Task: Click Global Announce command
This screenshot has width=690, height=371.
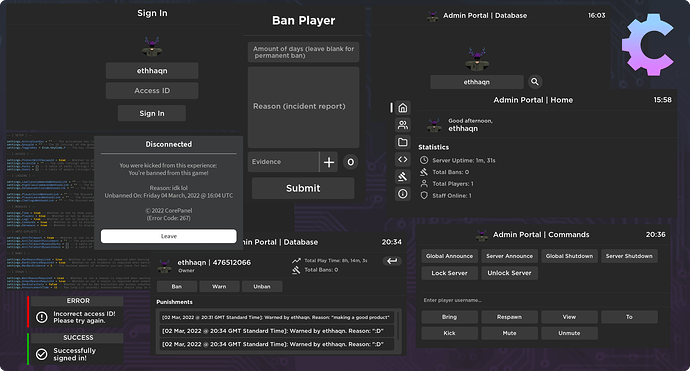Action: [449, 256]
